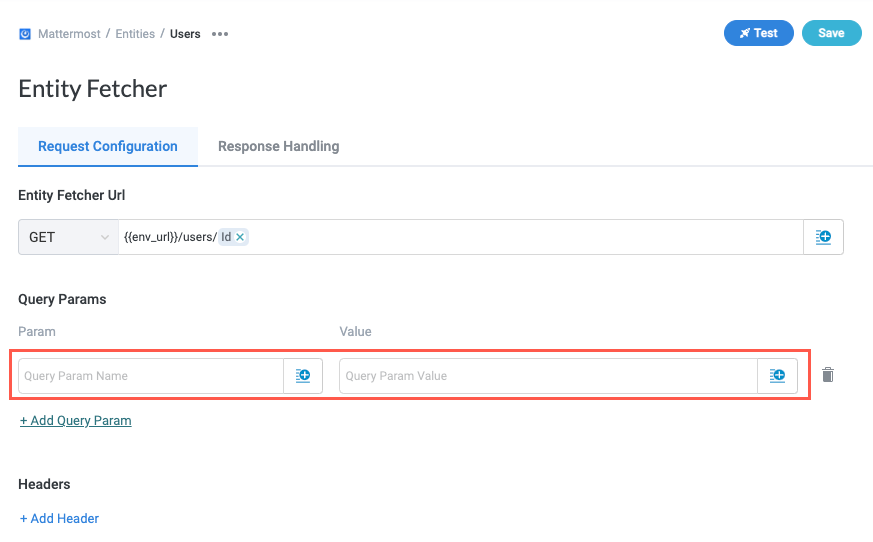
Task: Switch to the Request Configuration tab
Action: pyautogui.click(x=108, y=146)
